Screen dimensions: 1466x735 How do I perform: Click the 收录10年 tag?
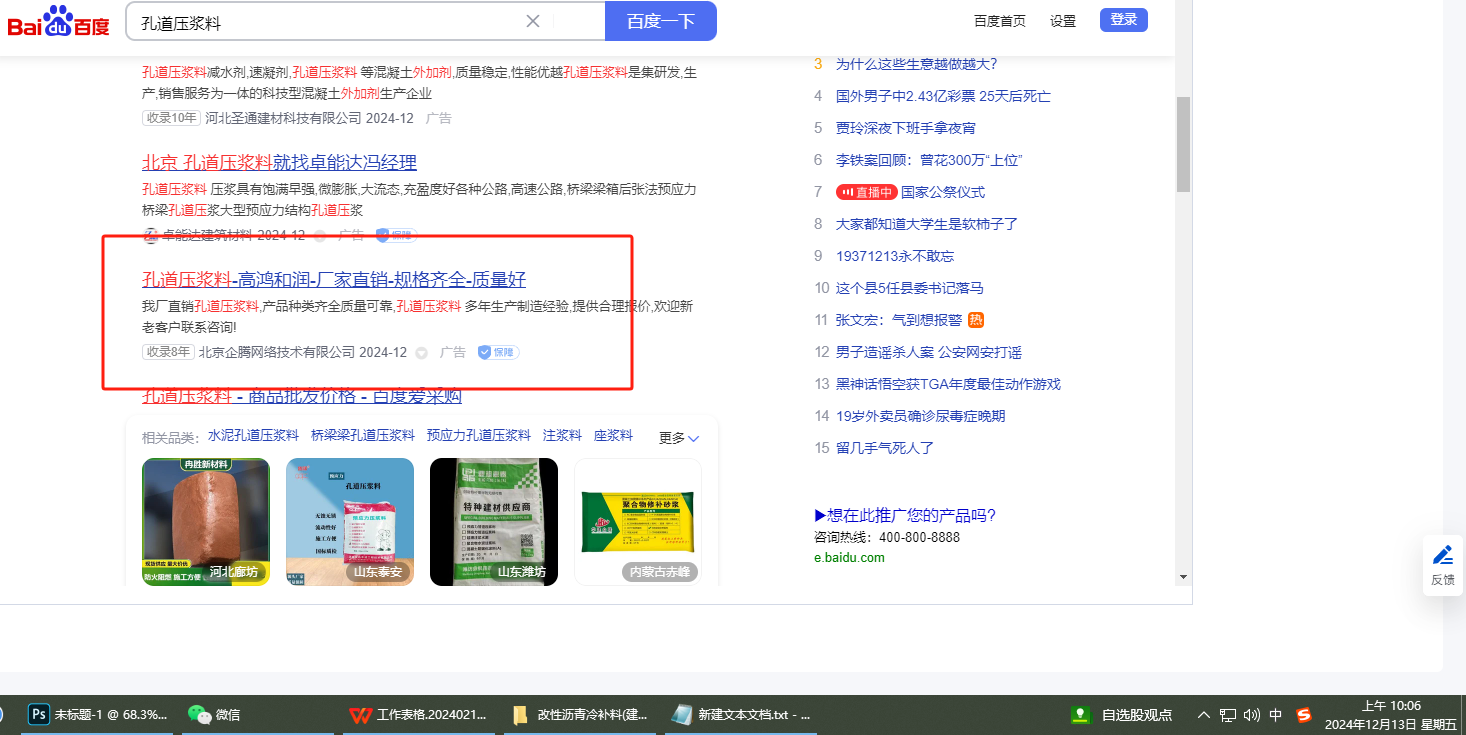[171, 118]
